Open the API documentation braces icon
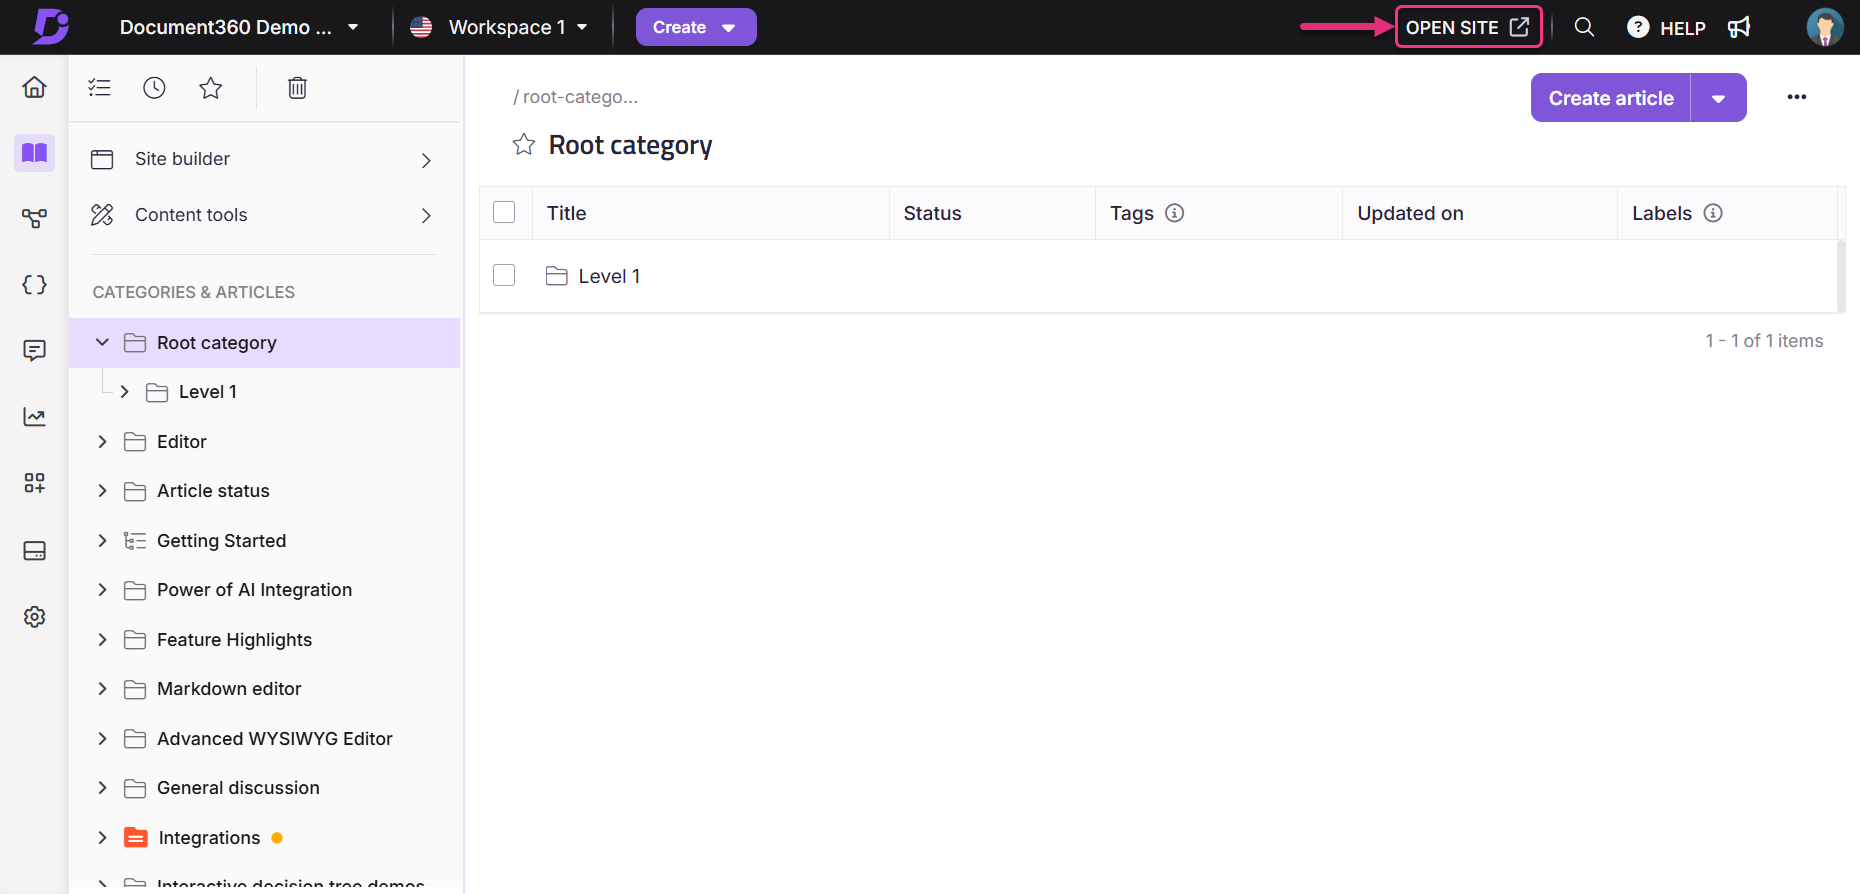 (35, 285)
